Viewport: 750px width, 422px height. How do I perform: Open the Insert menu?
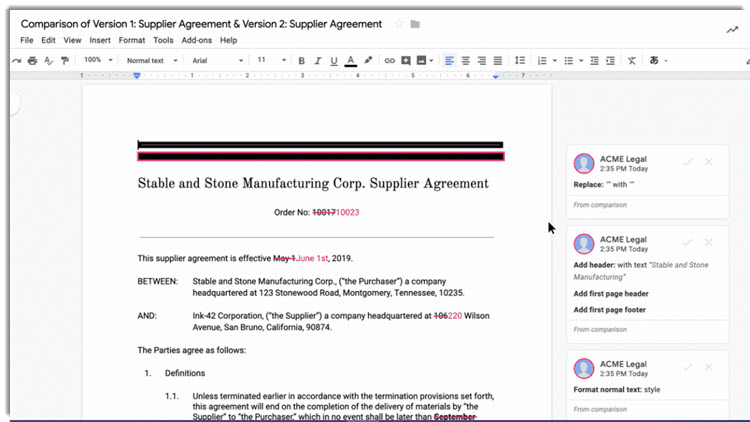click(100, 40)
